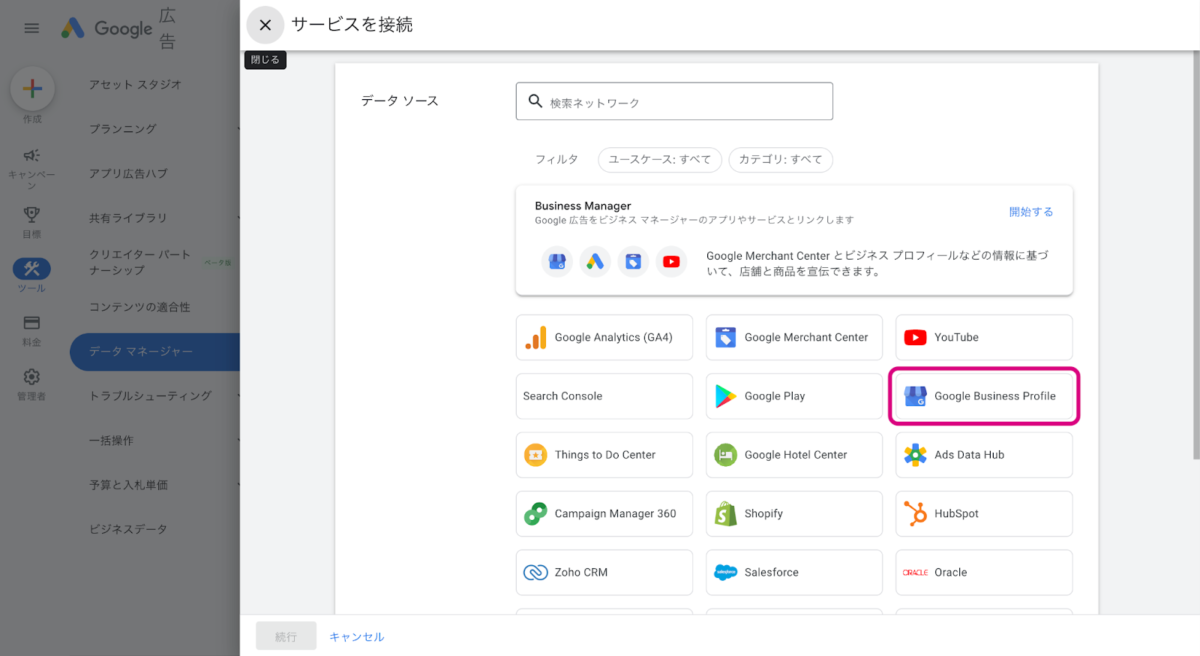
Task: Click the 開始する link
Action: pyautogui.click(x=1030, y=212)
